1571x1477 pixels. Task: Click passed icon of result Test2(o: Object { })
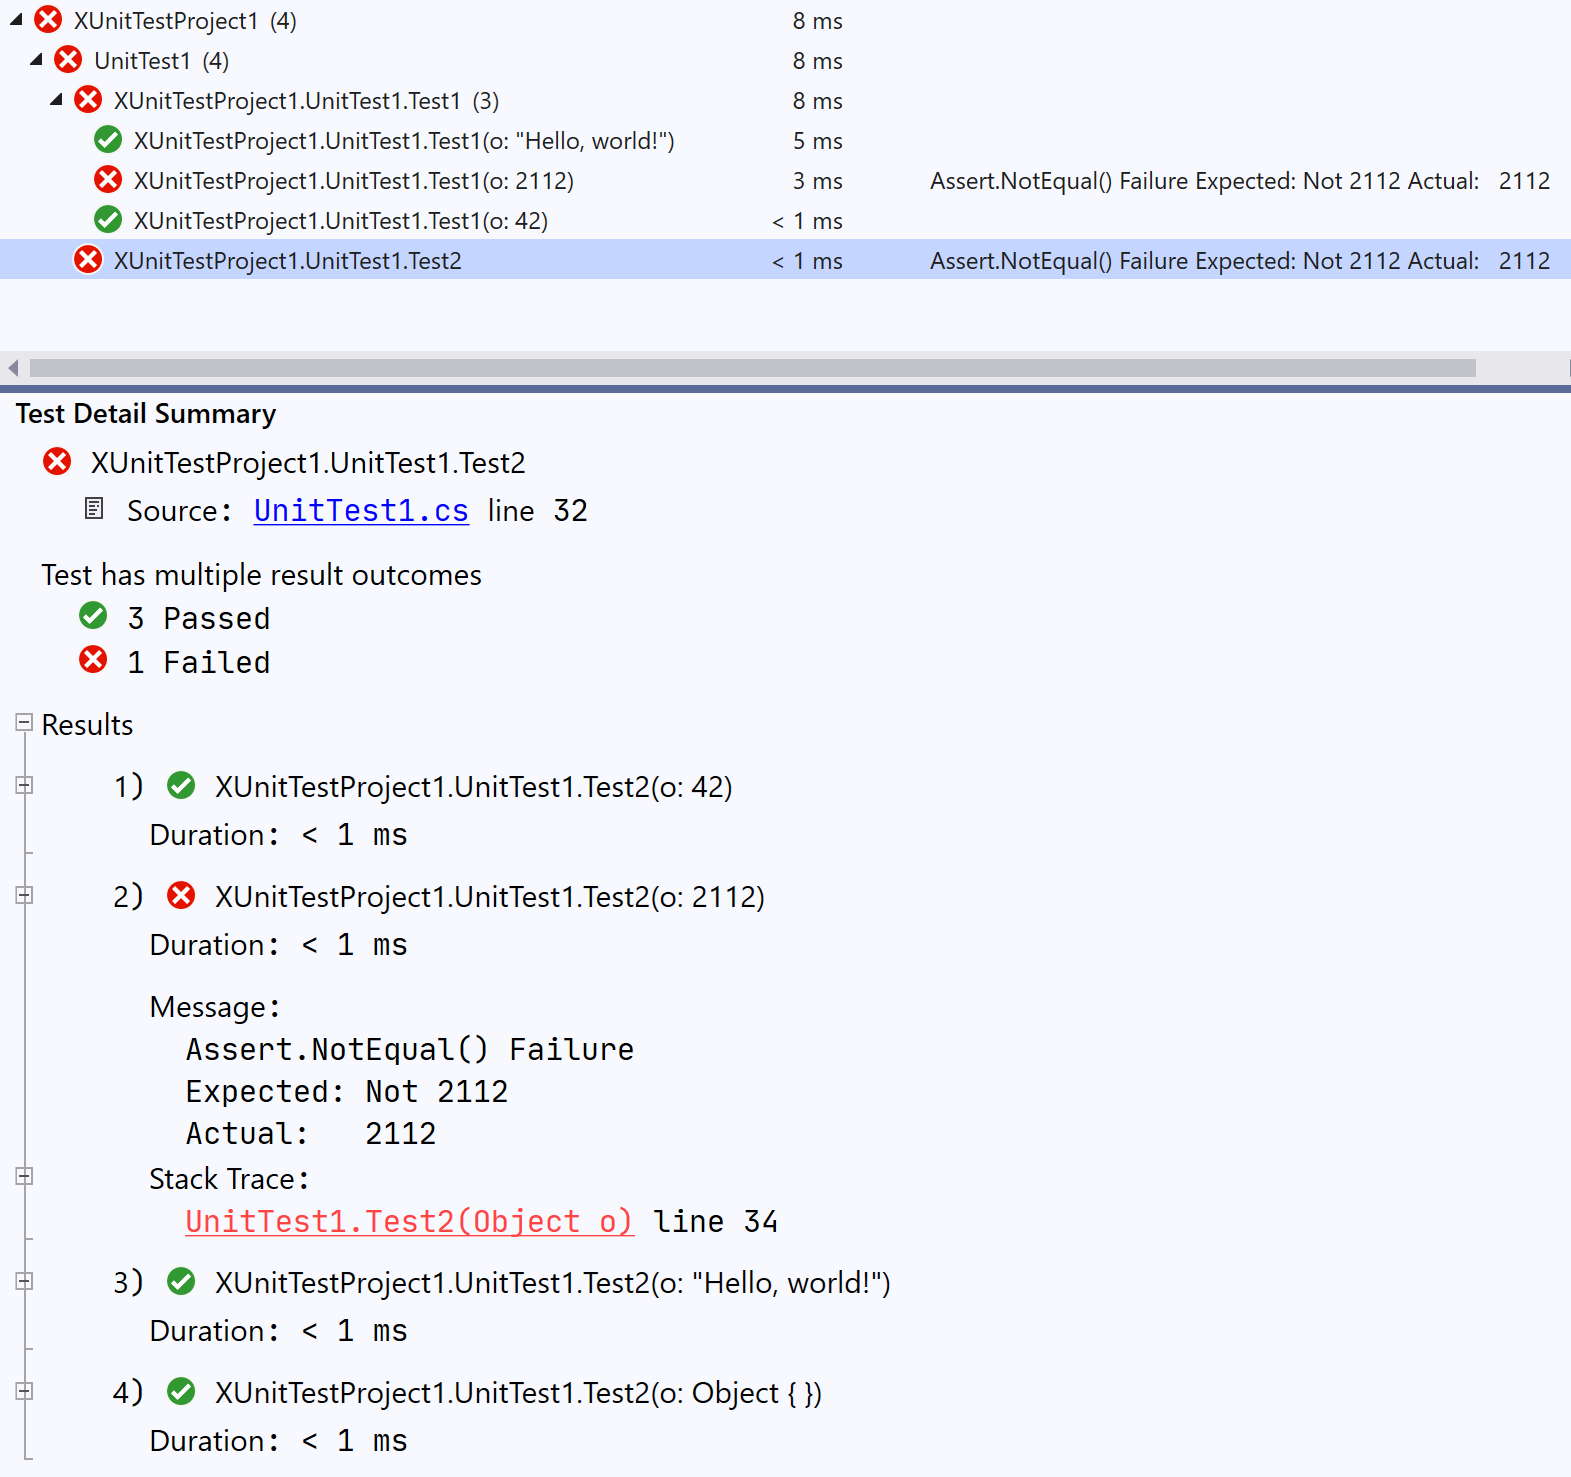(x=181, y=1392)
